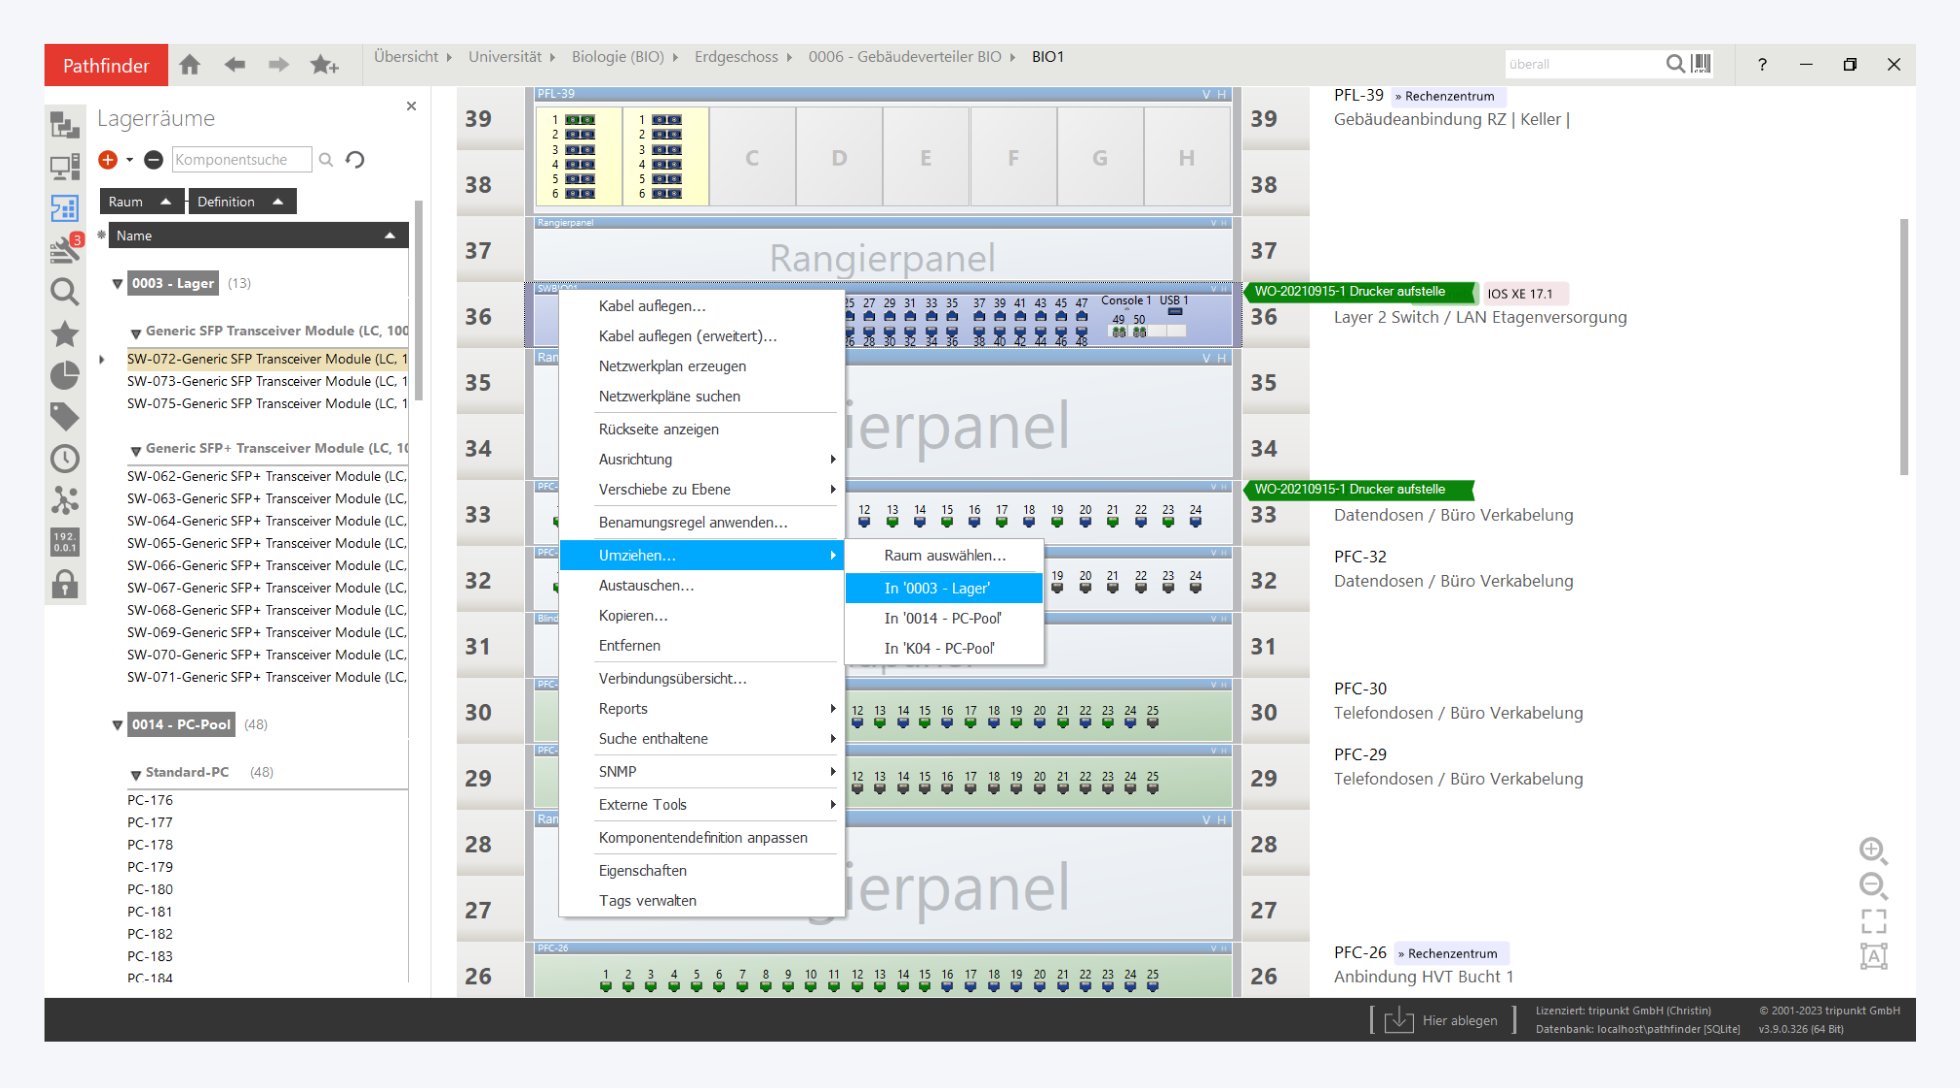
Task: Toggle H rear view on PFL-39 panel
Action: tap(1221, 94)
